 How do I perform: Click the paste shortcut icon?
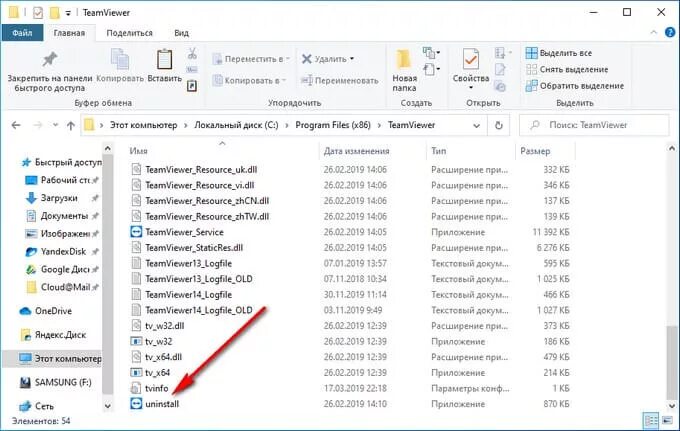pos(192,86)
